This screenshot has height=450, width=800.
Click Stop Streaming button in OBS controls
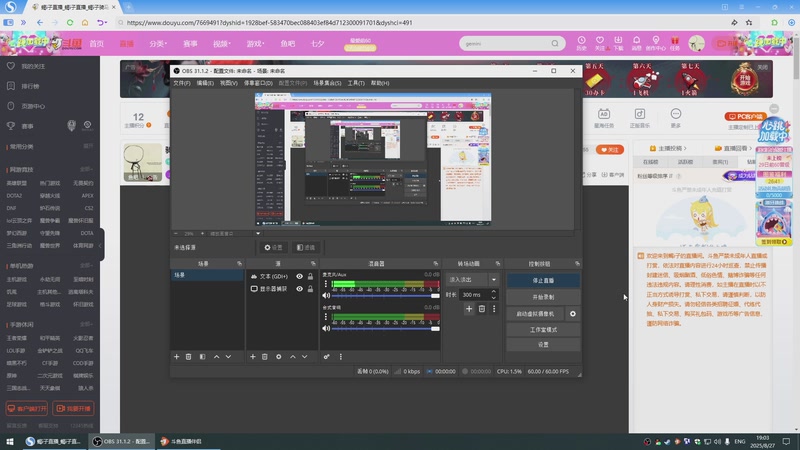(x=543, y=280)
